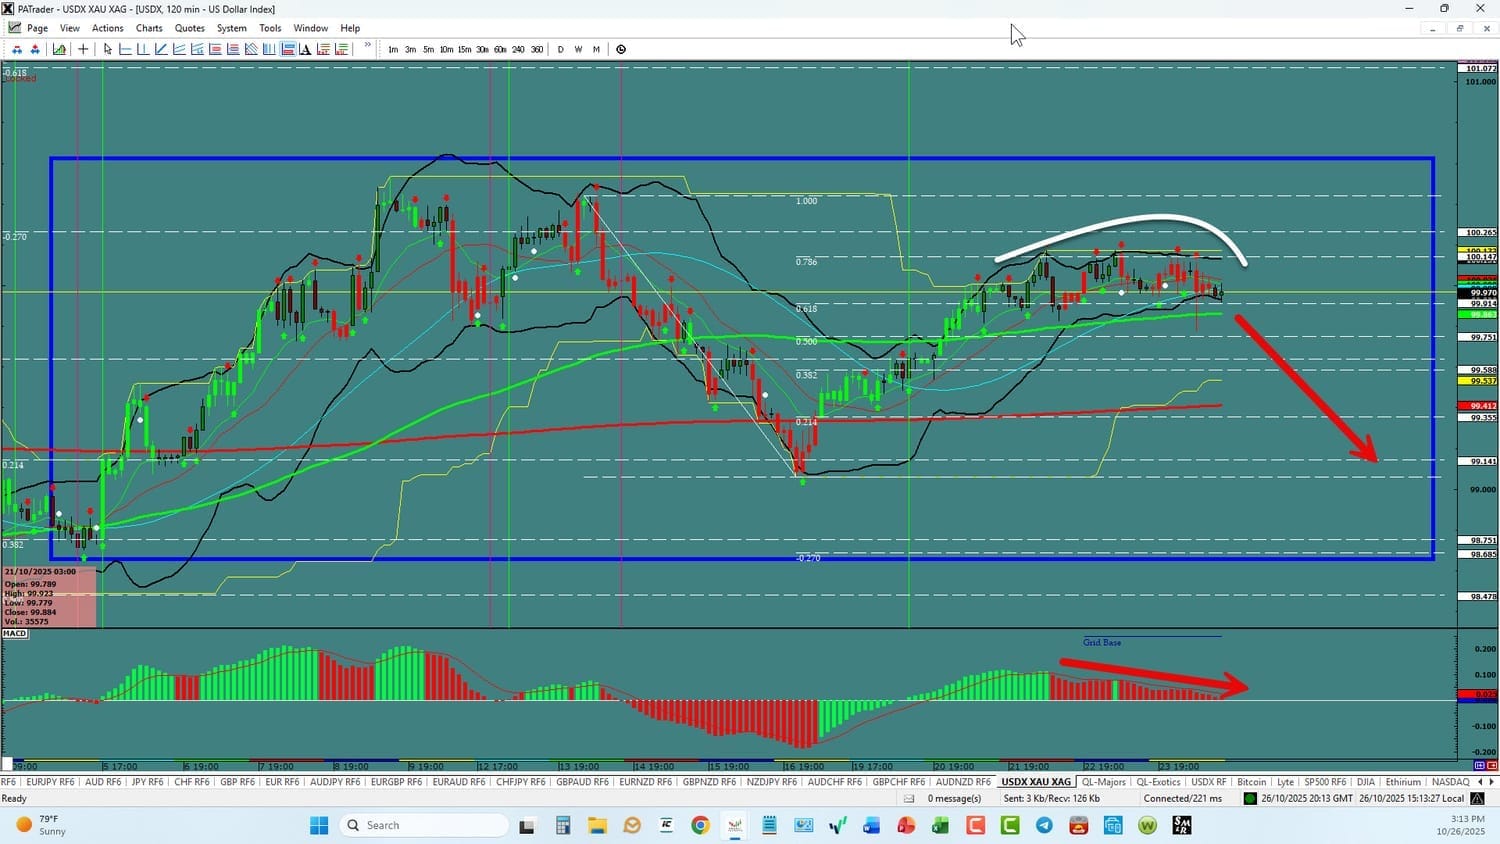Click the 'Grid Base' label on chart
Image resolution: width=1500 pixels, height=844 pixels.
(x=1102, y=642)
